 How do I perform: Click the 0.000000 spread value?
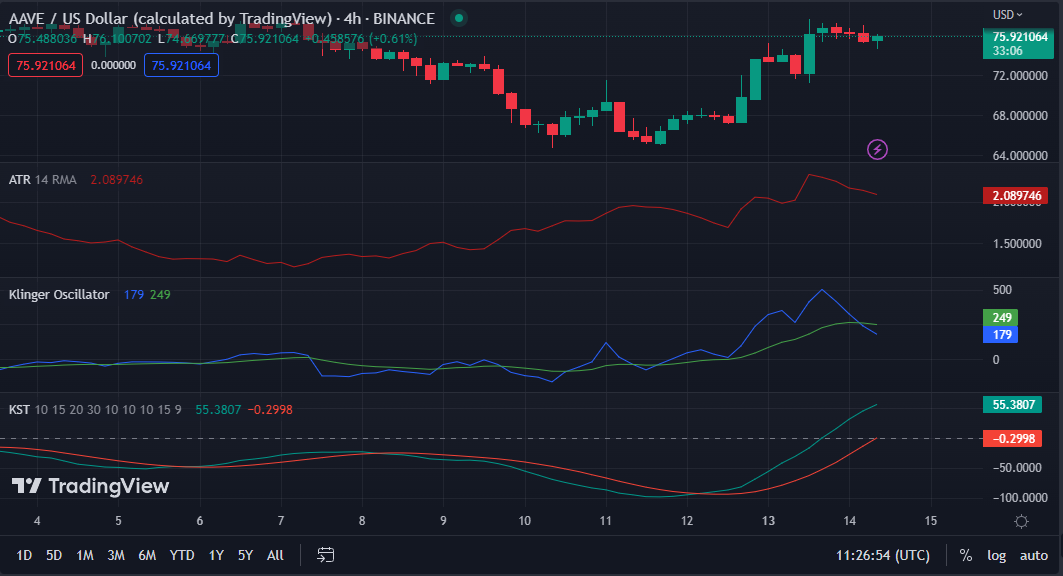[x=113, y=65]
